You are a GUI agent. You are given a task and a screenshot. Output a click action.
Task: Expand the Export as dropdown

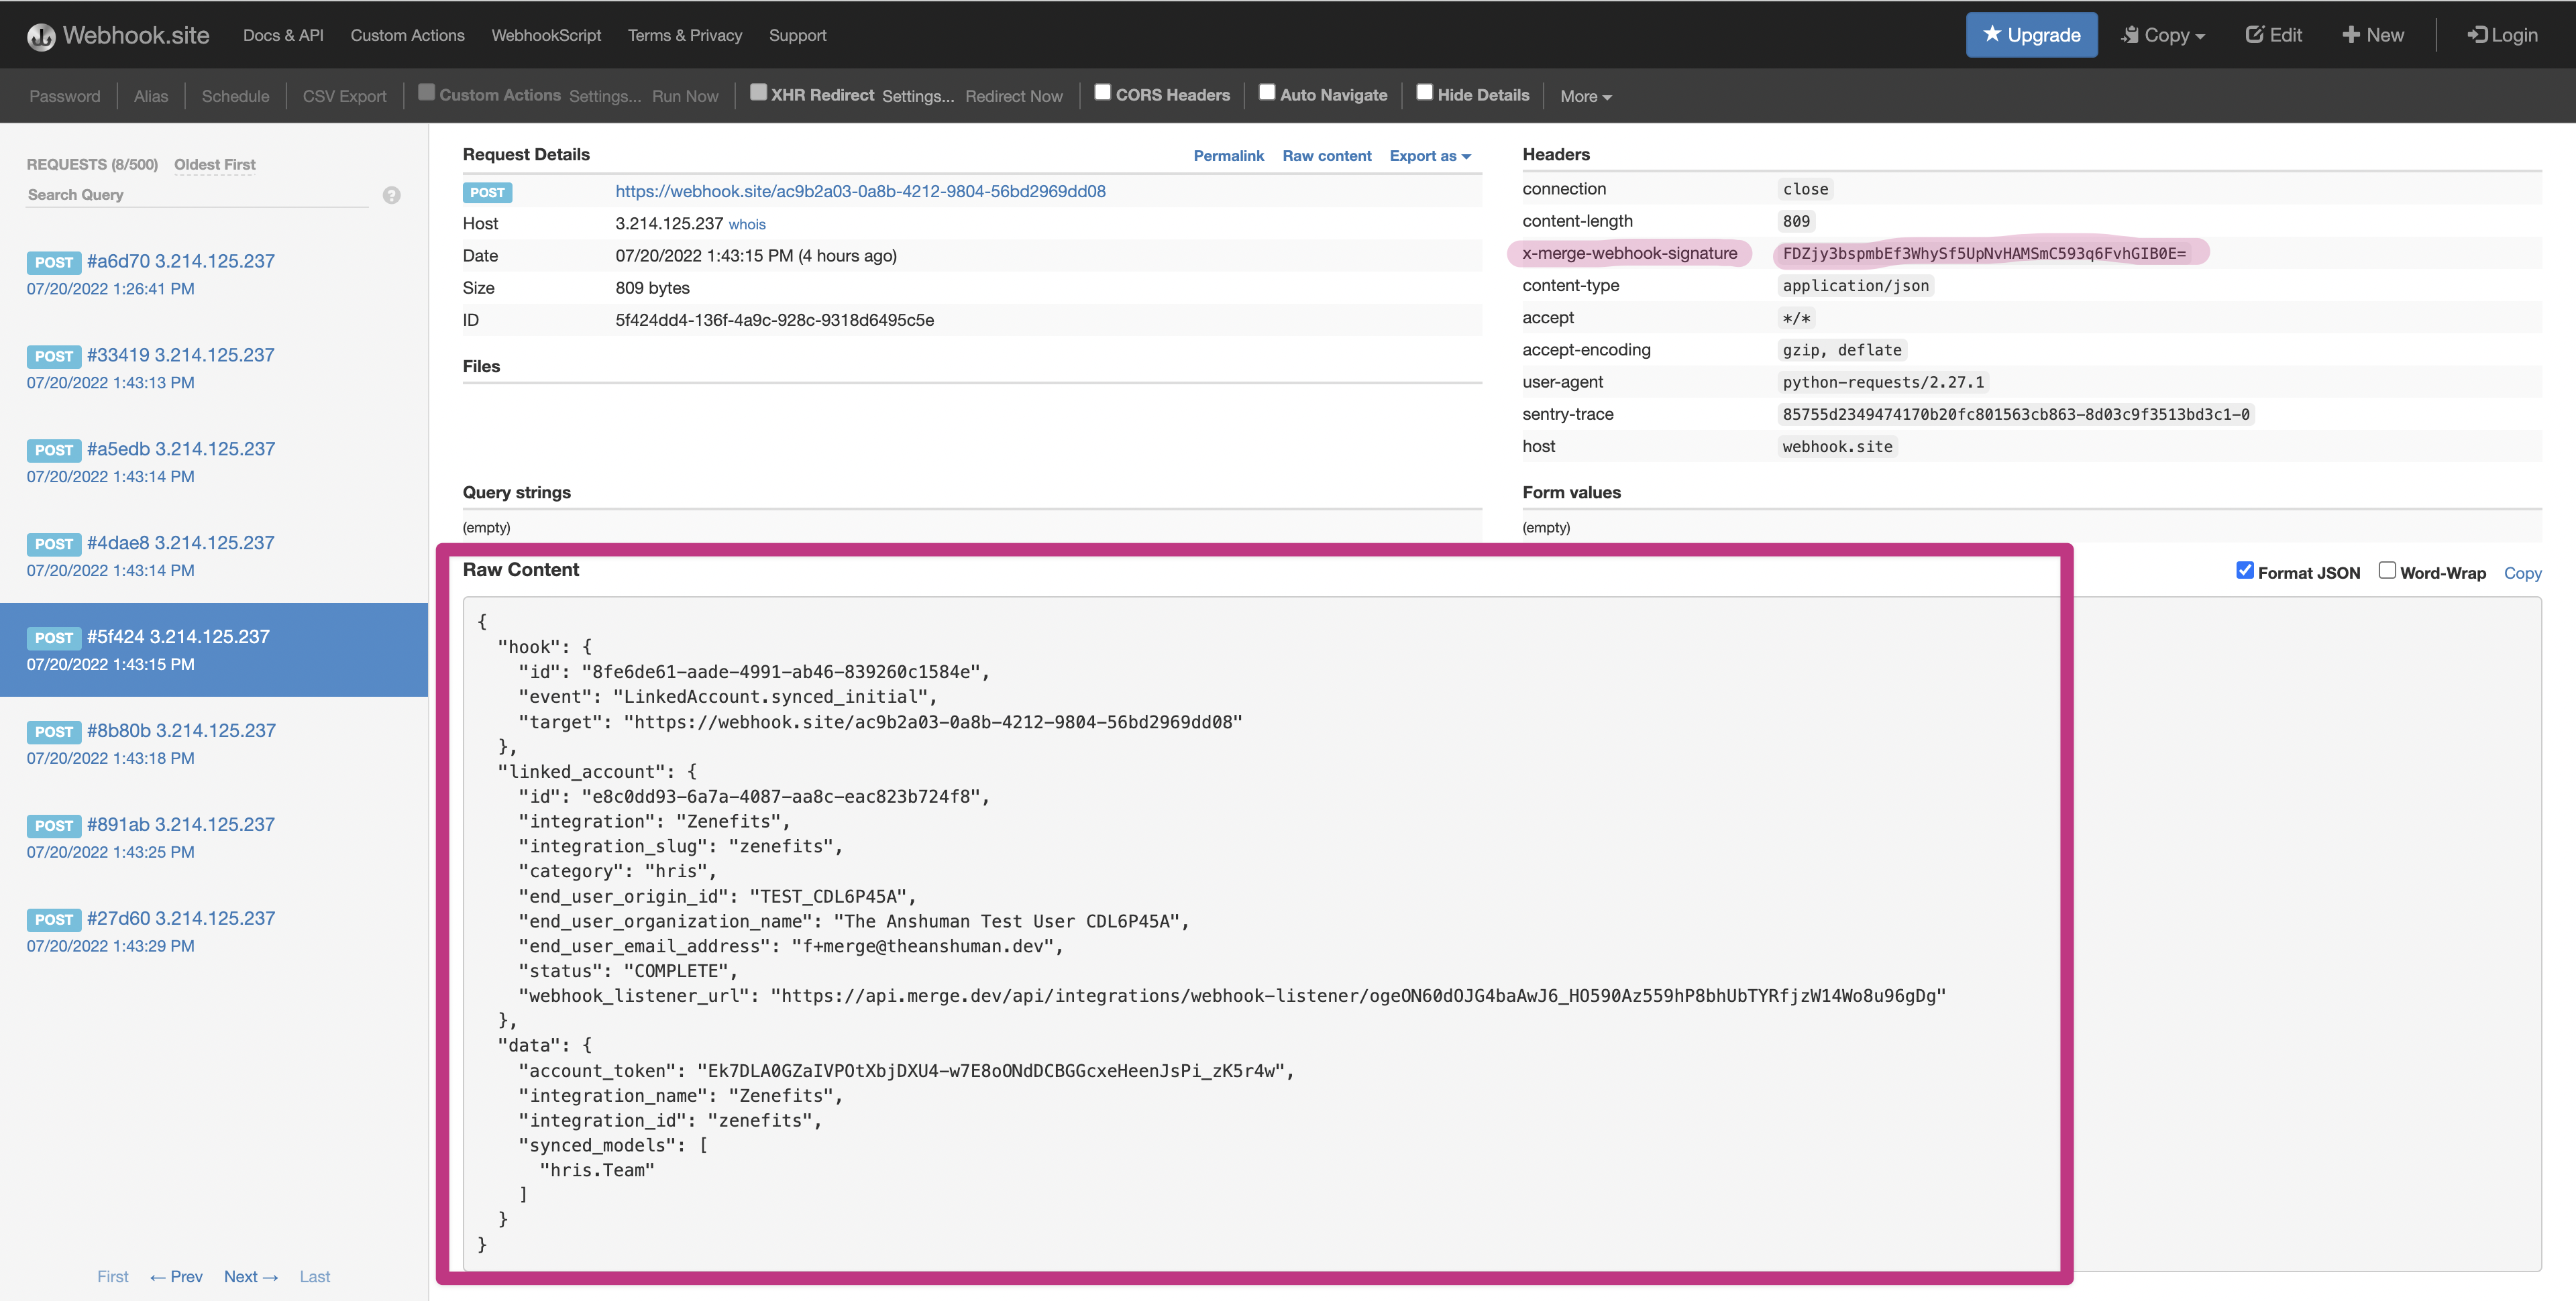pyautogui.click(x=1430, y=156)
